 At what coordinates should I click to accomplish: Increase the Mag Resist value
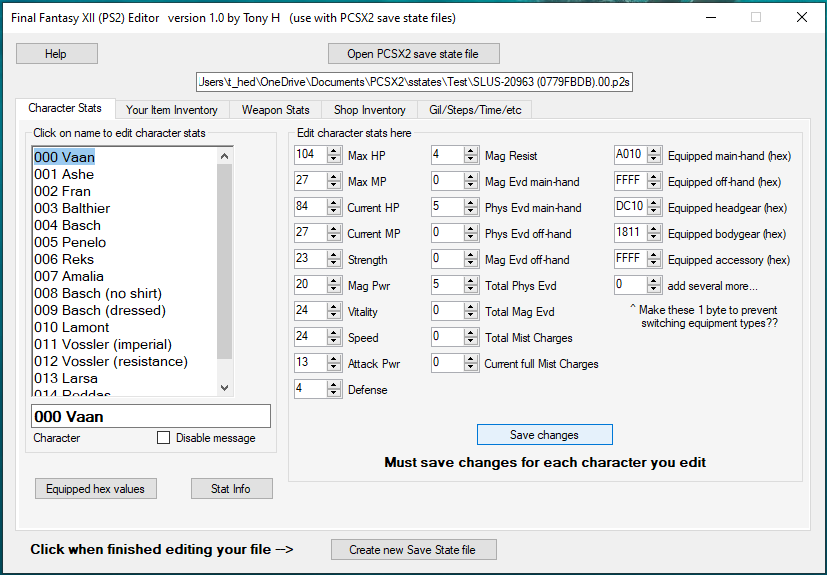click(471, 150)
